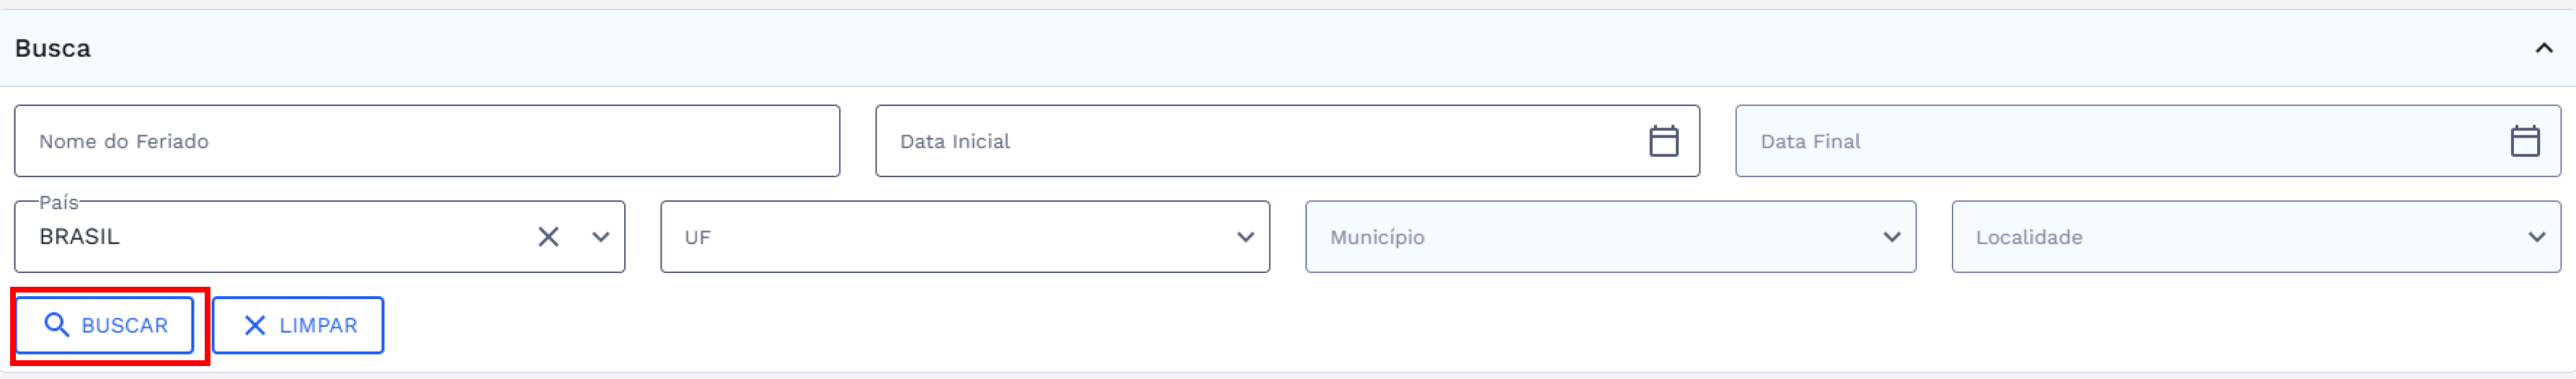Viewport: 2576px width, 379px height.
Task: Open the Município dropdown arrow
Action: (1891, 237)
